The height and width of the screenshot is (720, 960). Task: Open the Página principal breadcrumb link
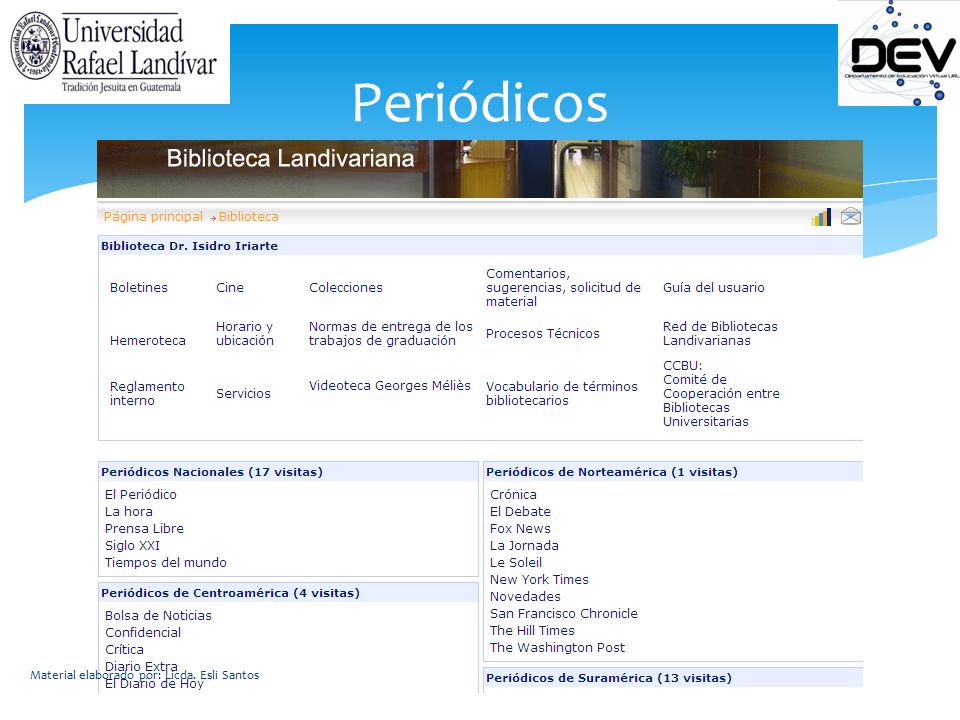coord(153,217)
